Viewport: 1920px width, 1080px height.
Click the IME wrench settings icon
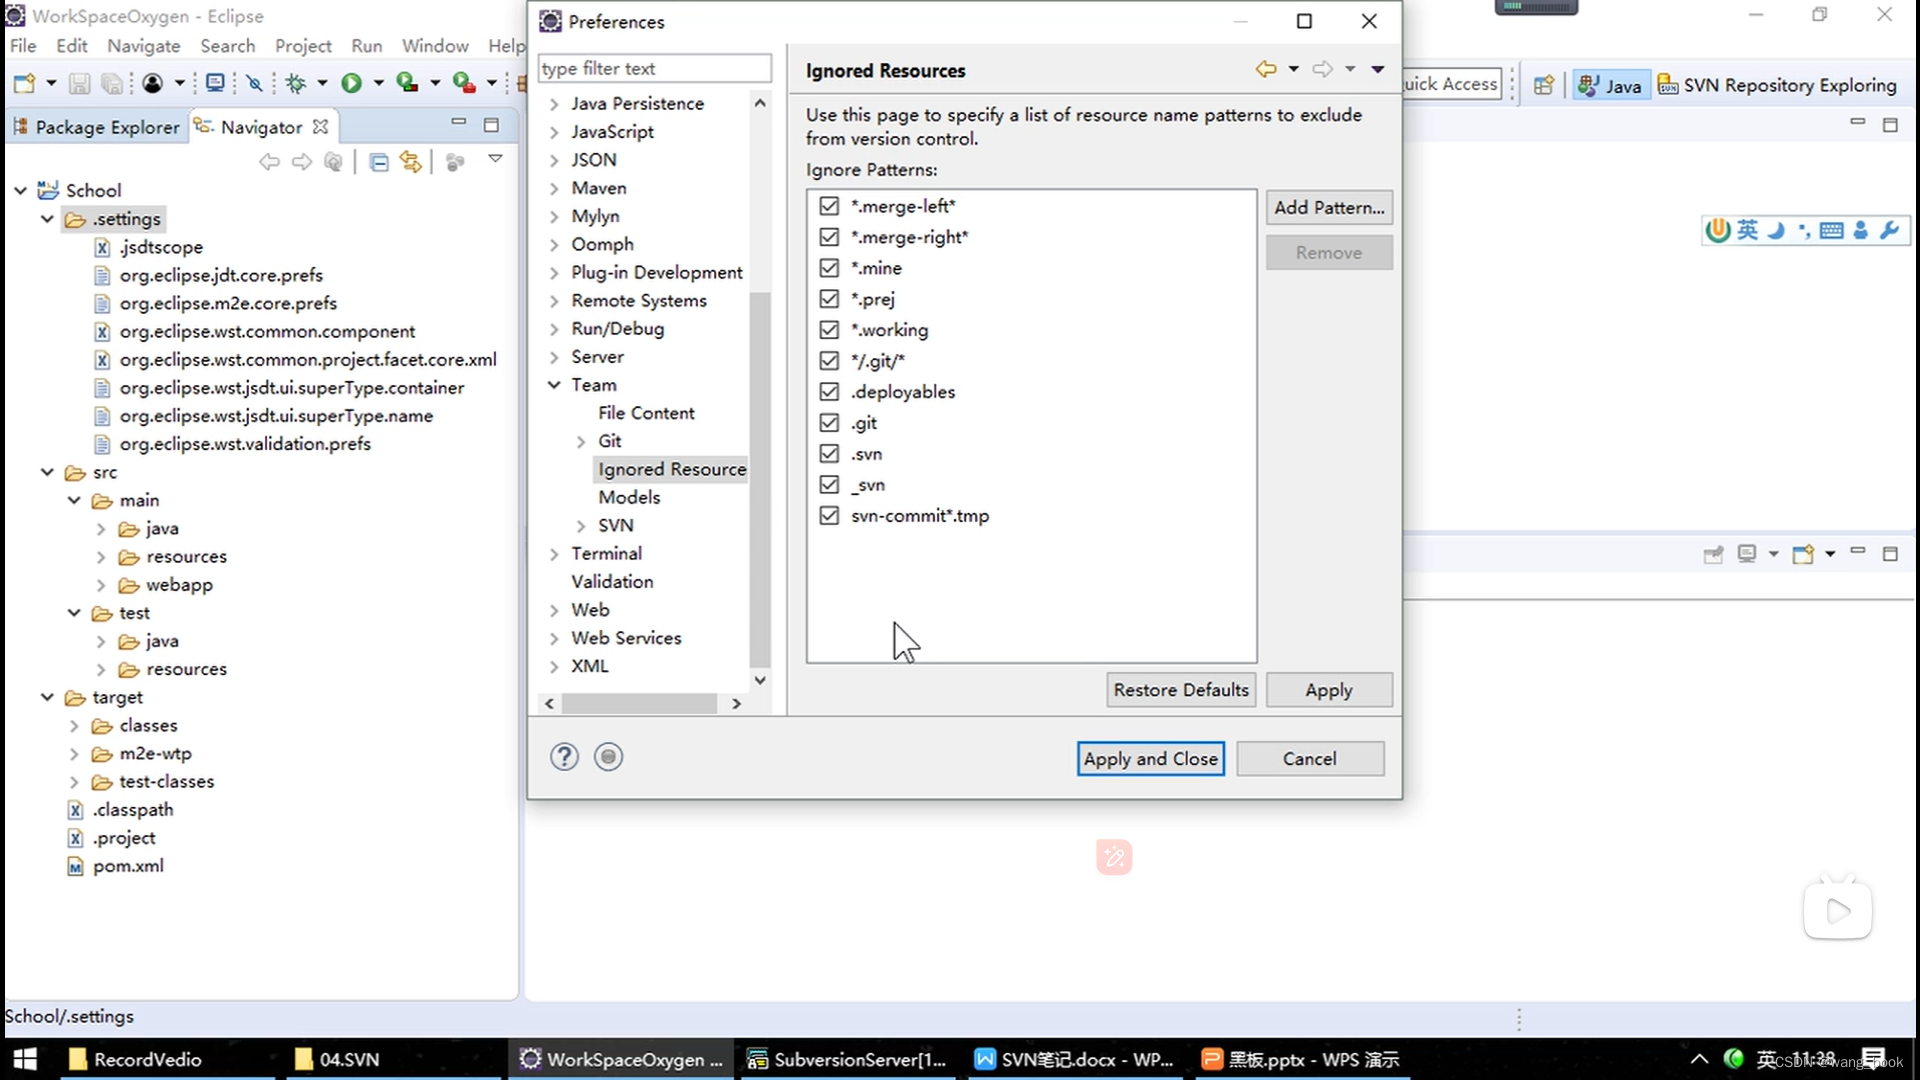pos(1889,231)
